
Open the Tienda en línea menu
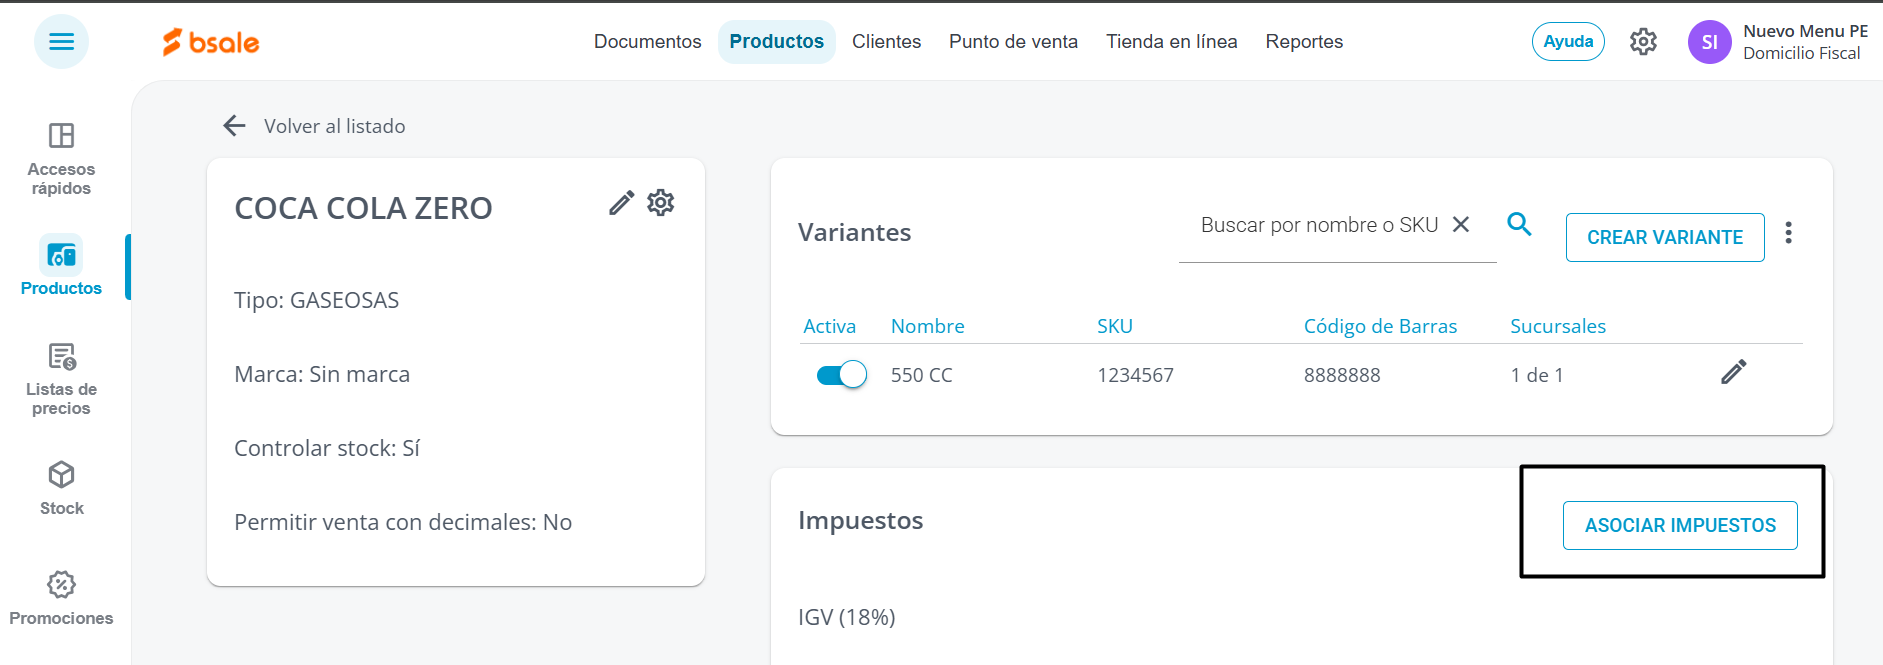1171,42
